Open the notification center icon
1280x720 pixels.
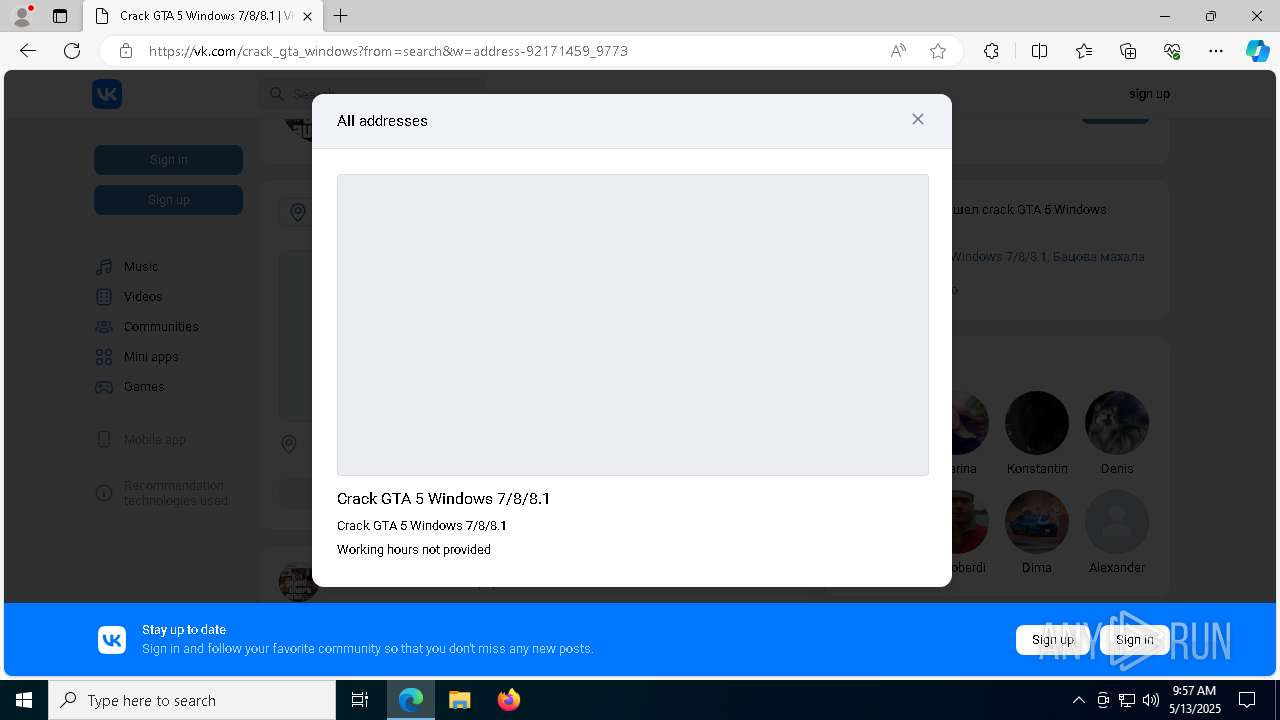(x=1248, y=700)
